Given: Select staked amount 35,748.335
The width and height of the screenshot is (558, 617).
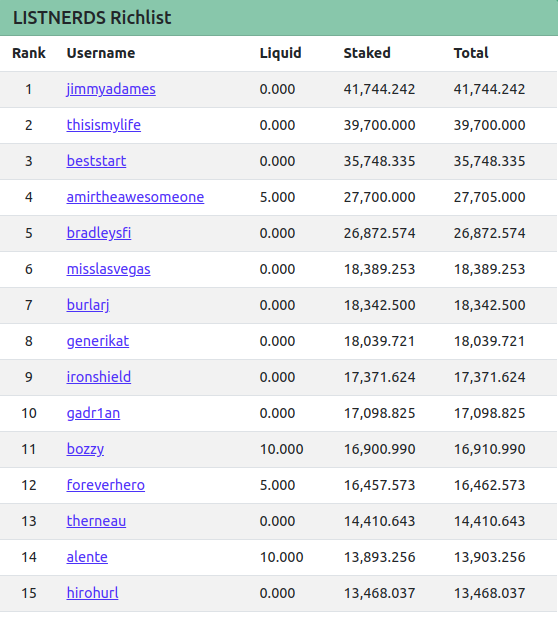Looking at the screenshot, I should click(x=379, y=161).
